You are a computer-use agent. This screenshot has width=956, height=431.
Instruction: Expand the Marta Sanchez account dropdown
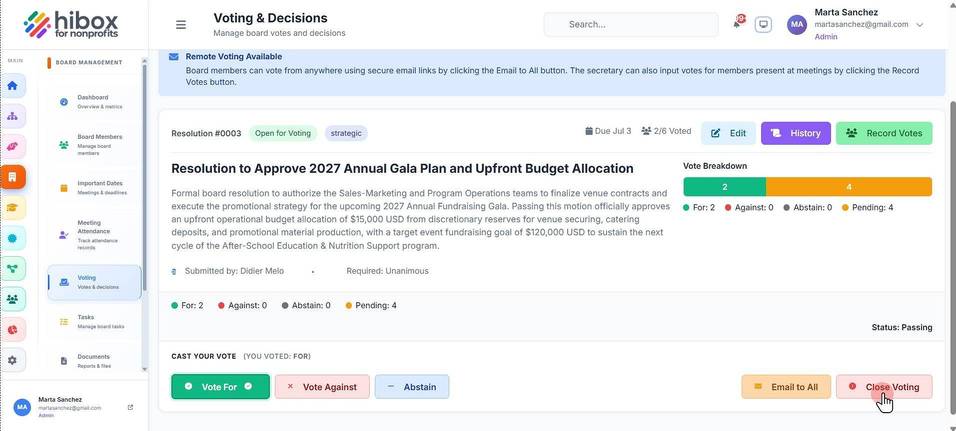(x=919, y=25)
